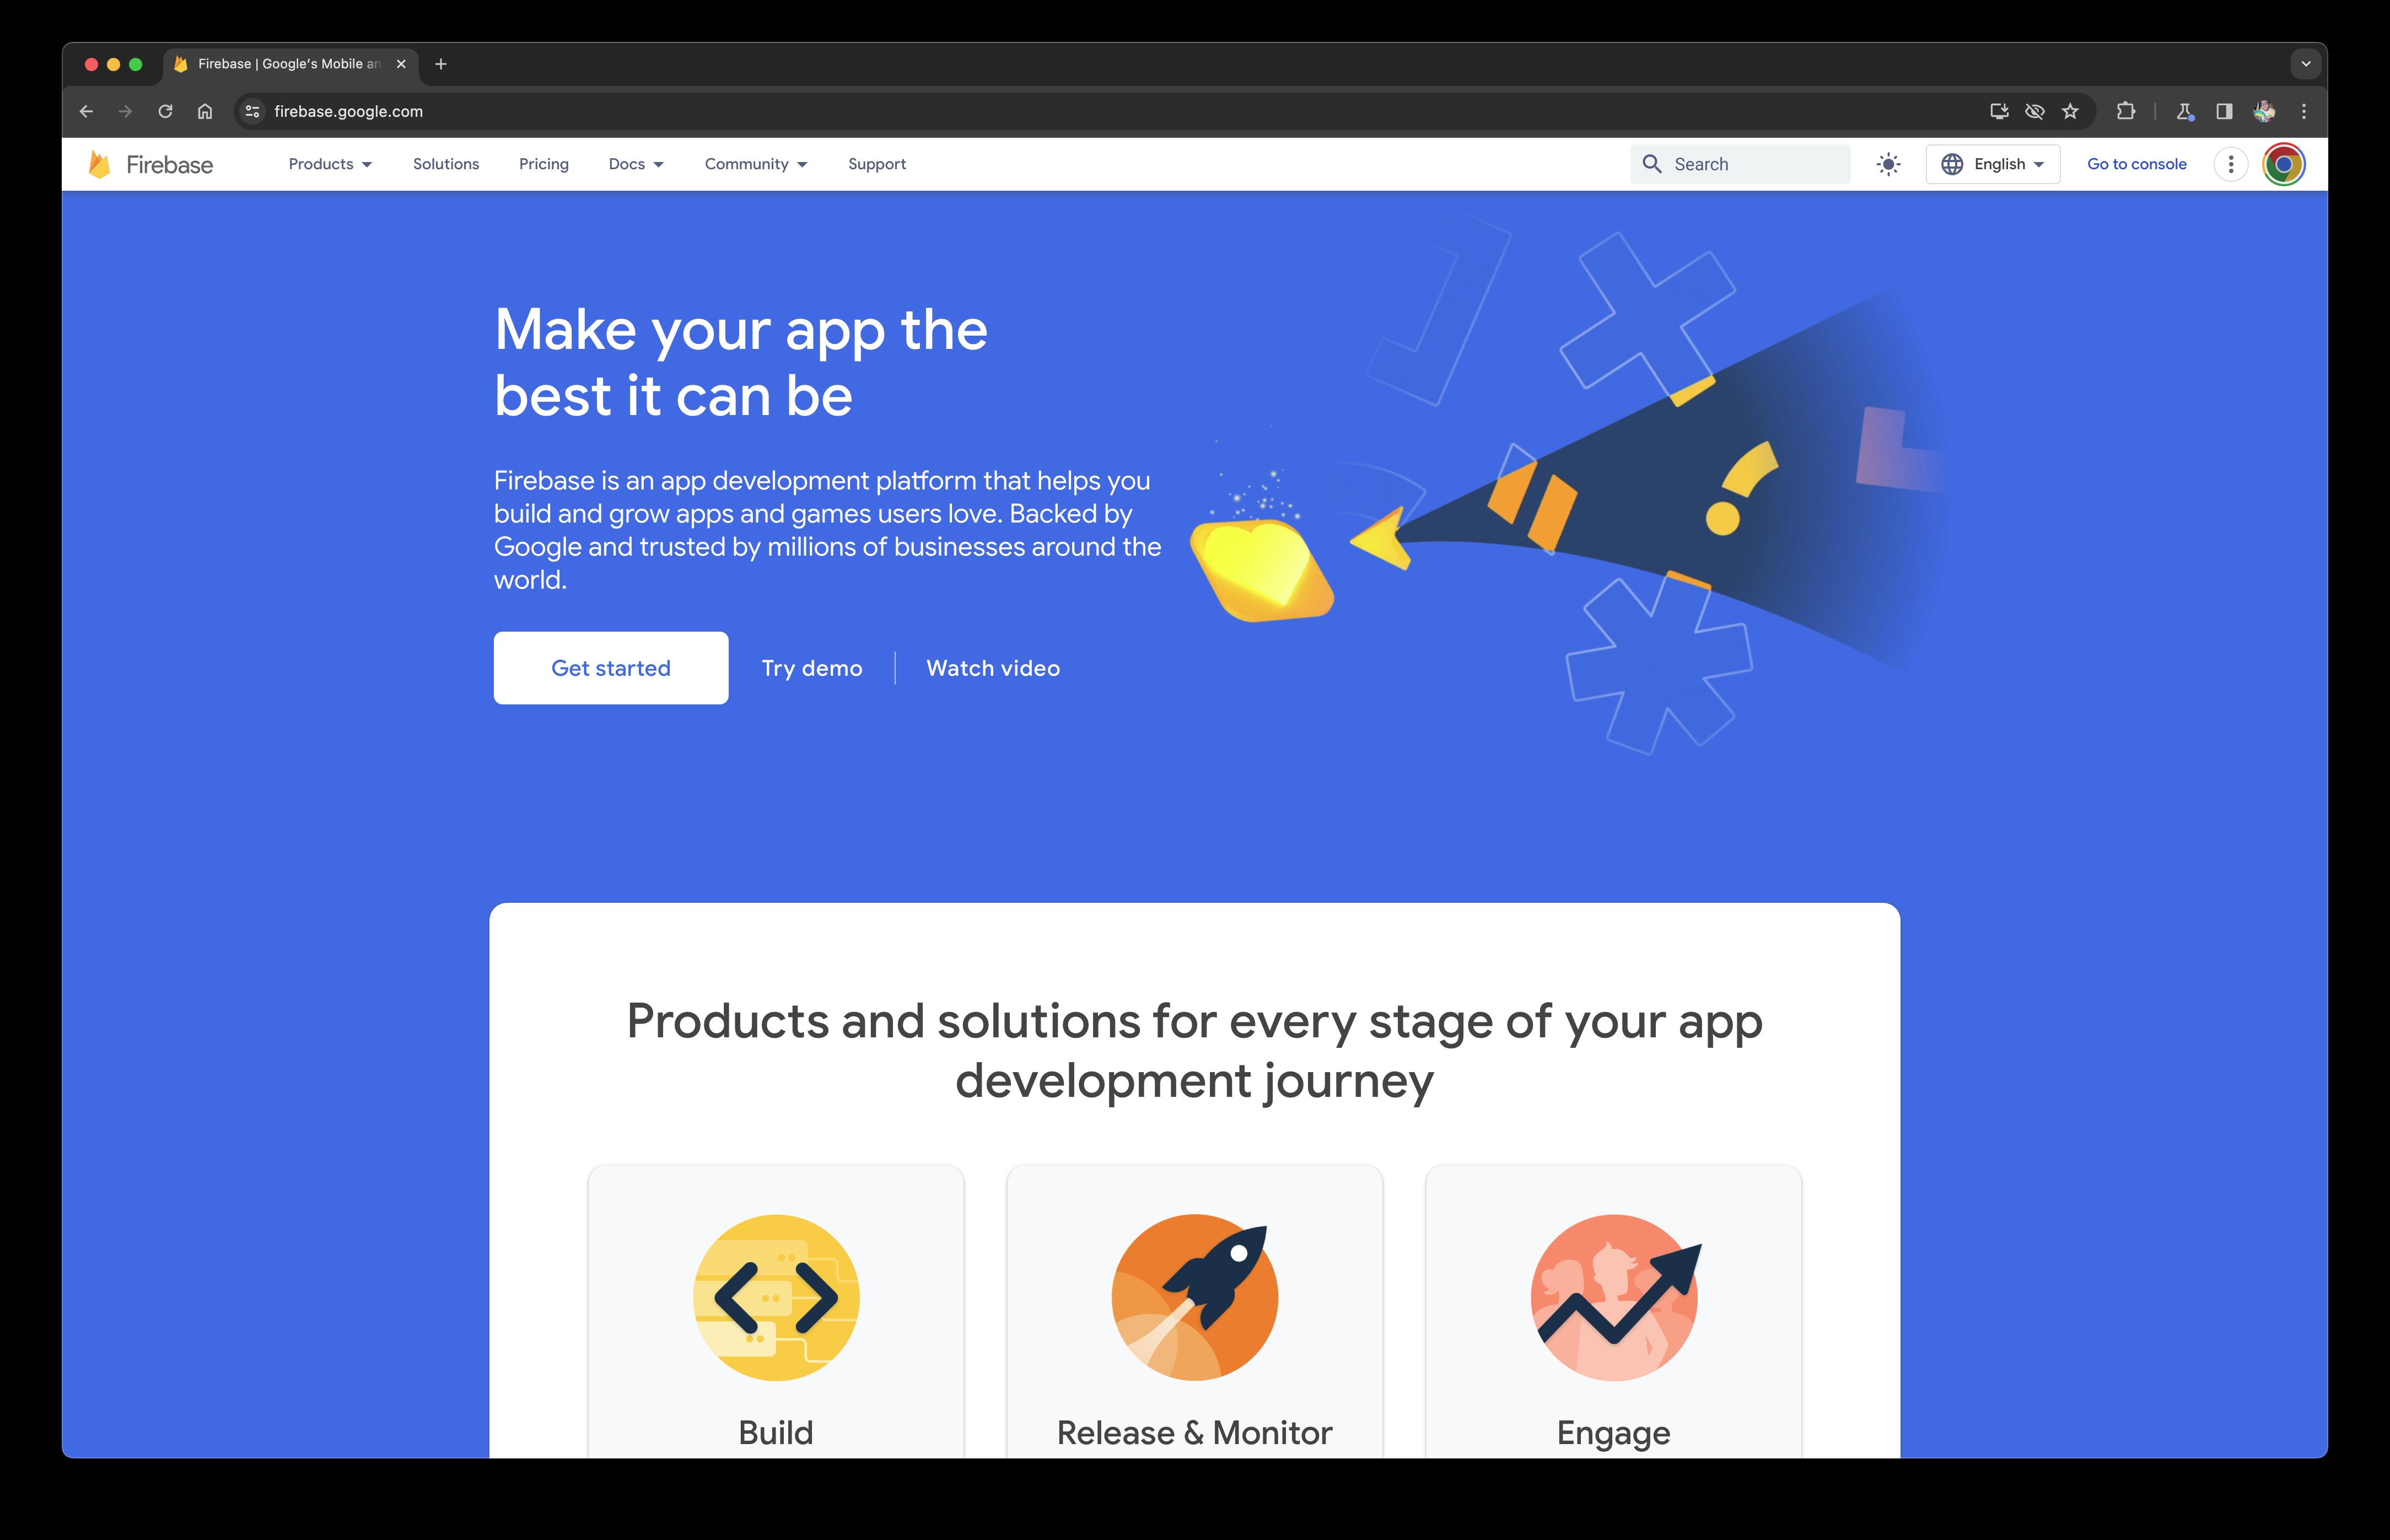2390x1540 pixels.
Task: Expand the Docs dropdown menu
Action: pos(636,164)
